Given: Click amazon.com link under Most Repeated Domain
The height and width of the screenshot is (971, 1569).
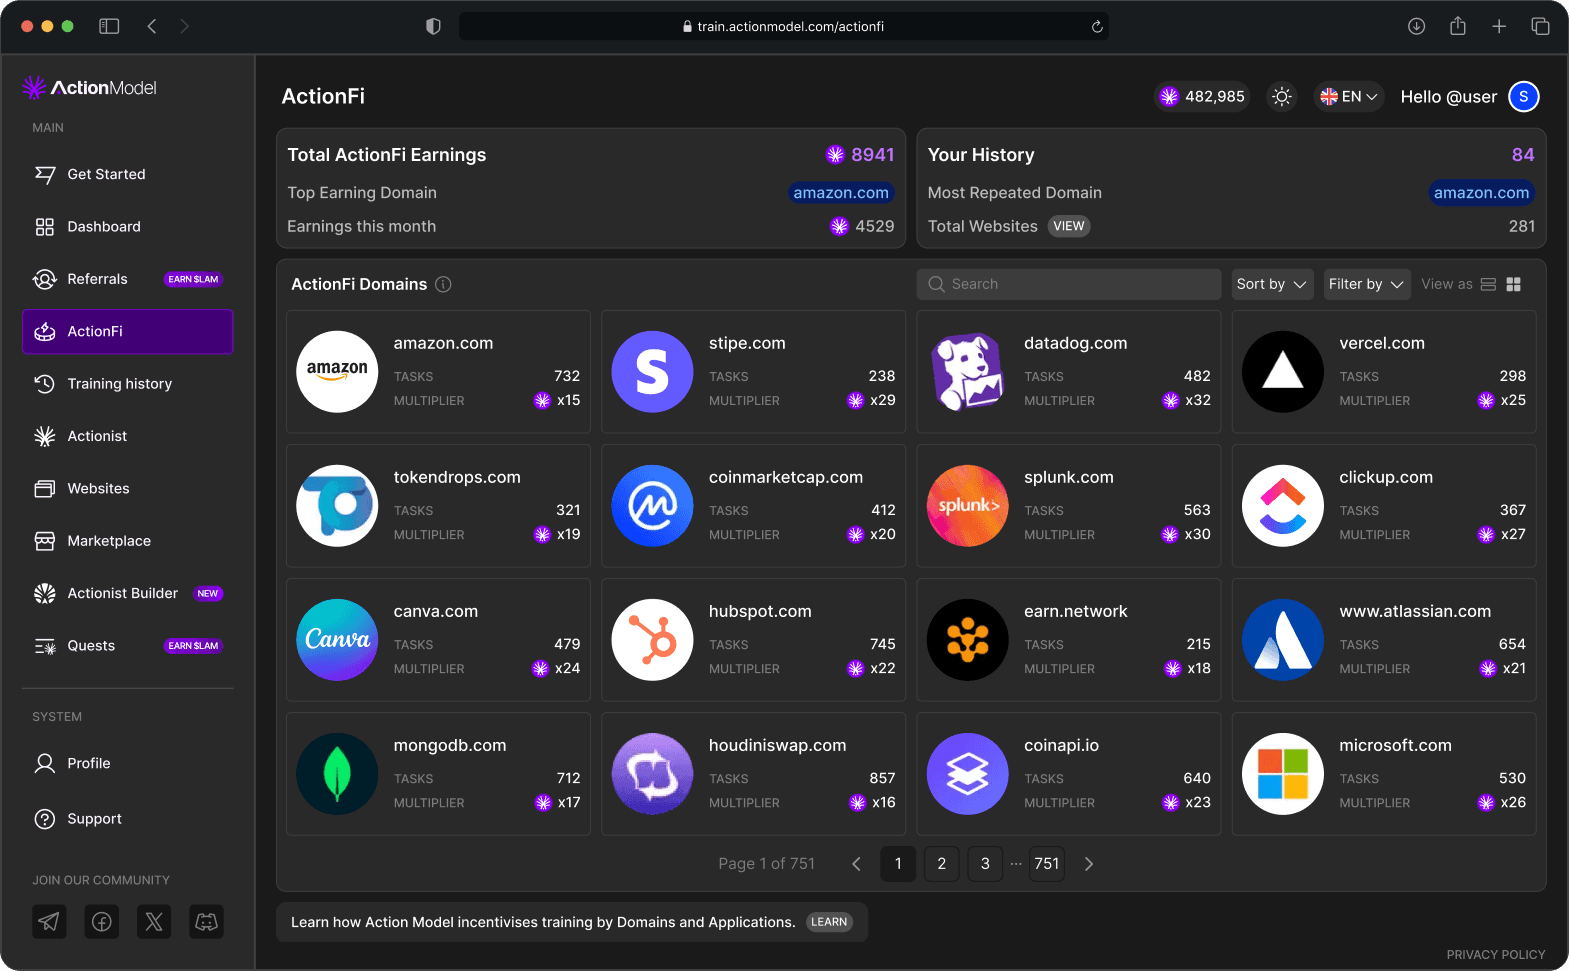Looking at the screenshot, I should (x=1482, y=193).
